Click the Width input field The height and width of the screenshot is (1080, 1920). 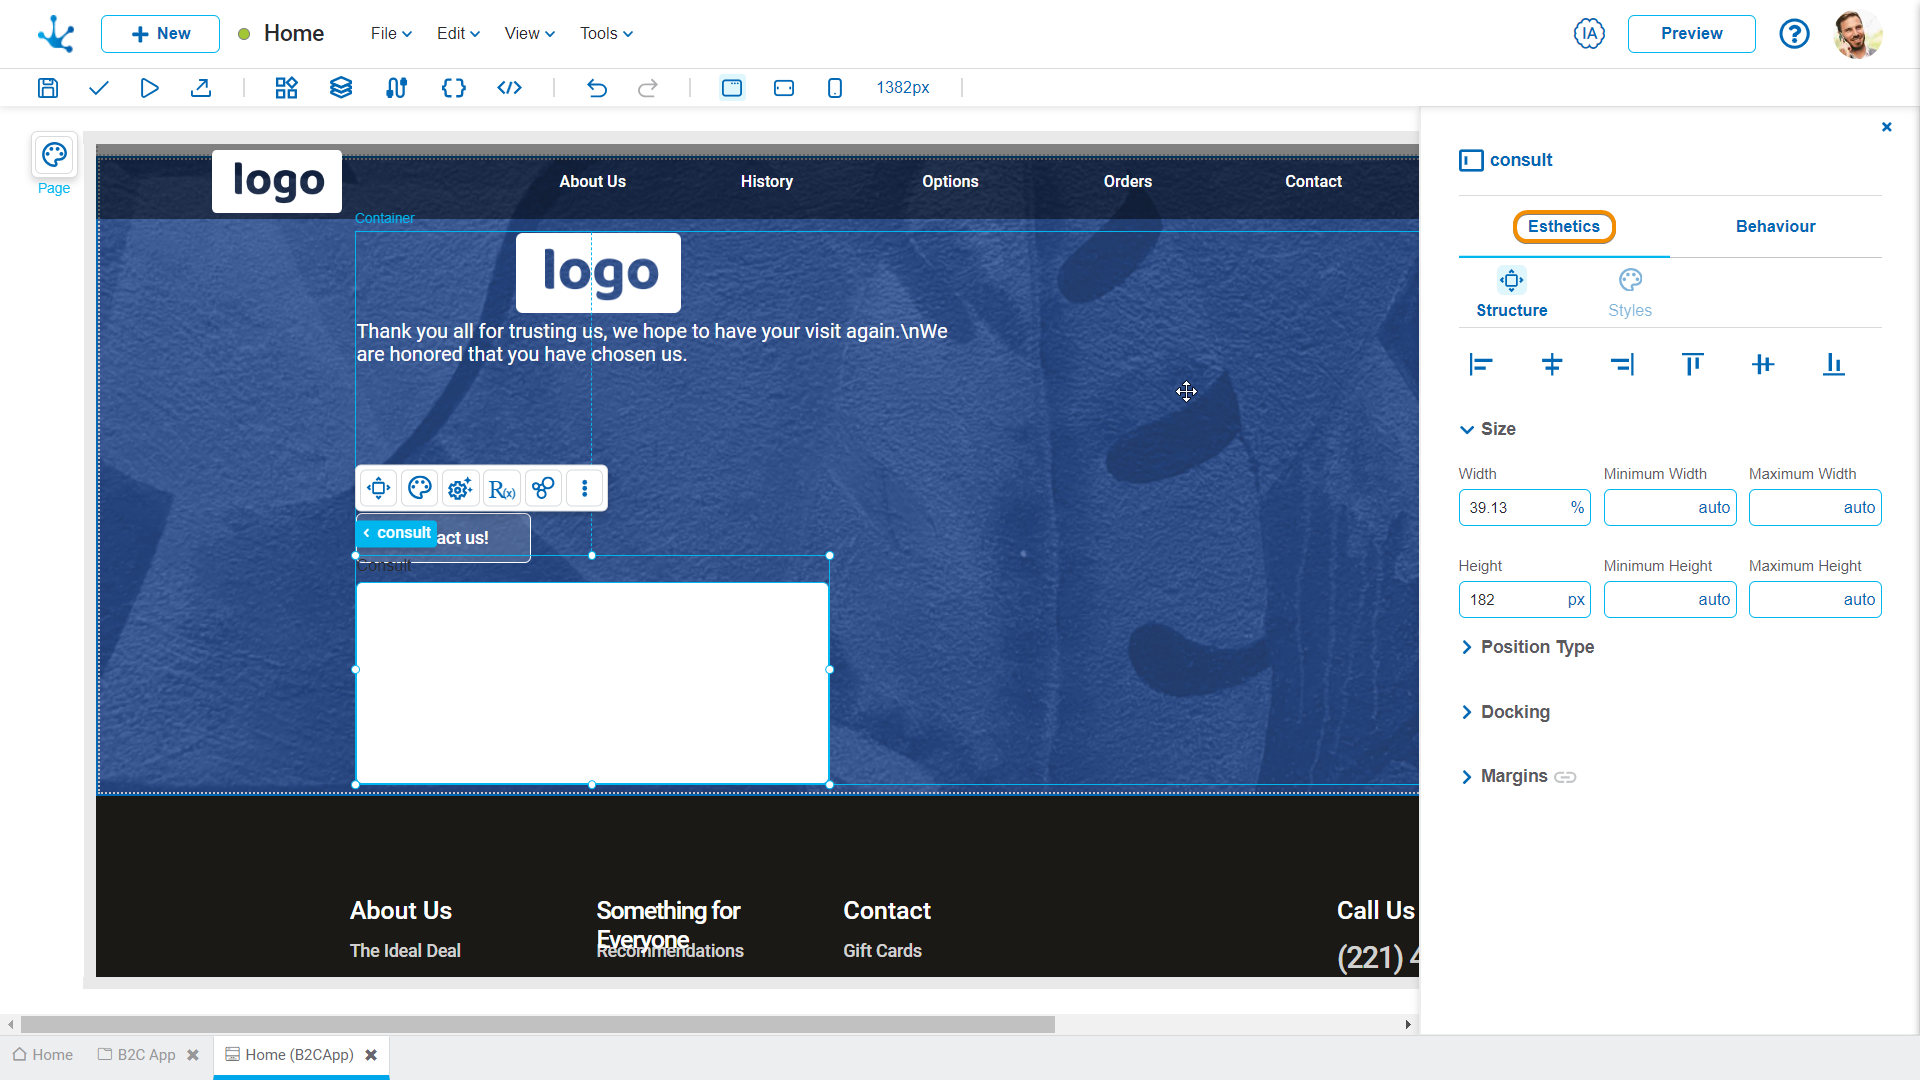(x=1512, y=508)
